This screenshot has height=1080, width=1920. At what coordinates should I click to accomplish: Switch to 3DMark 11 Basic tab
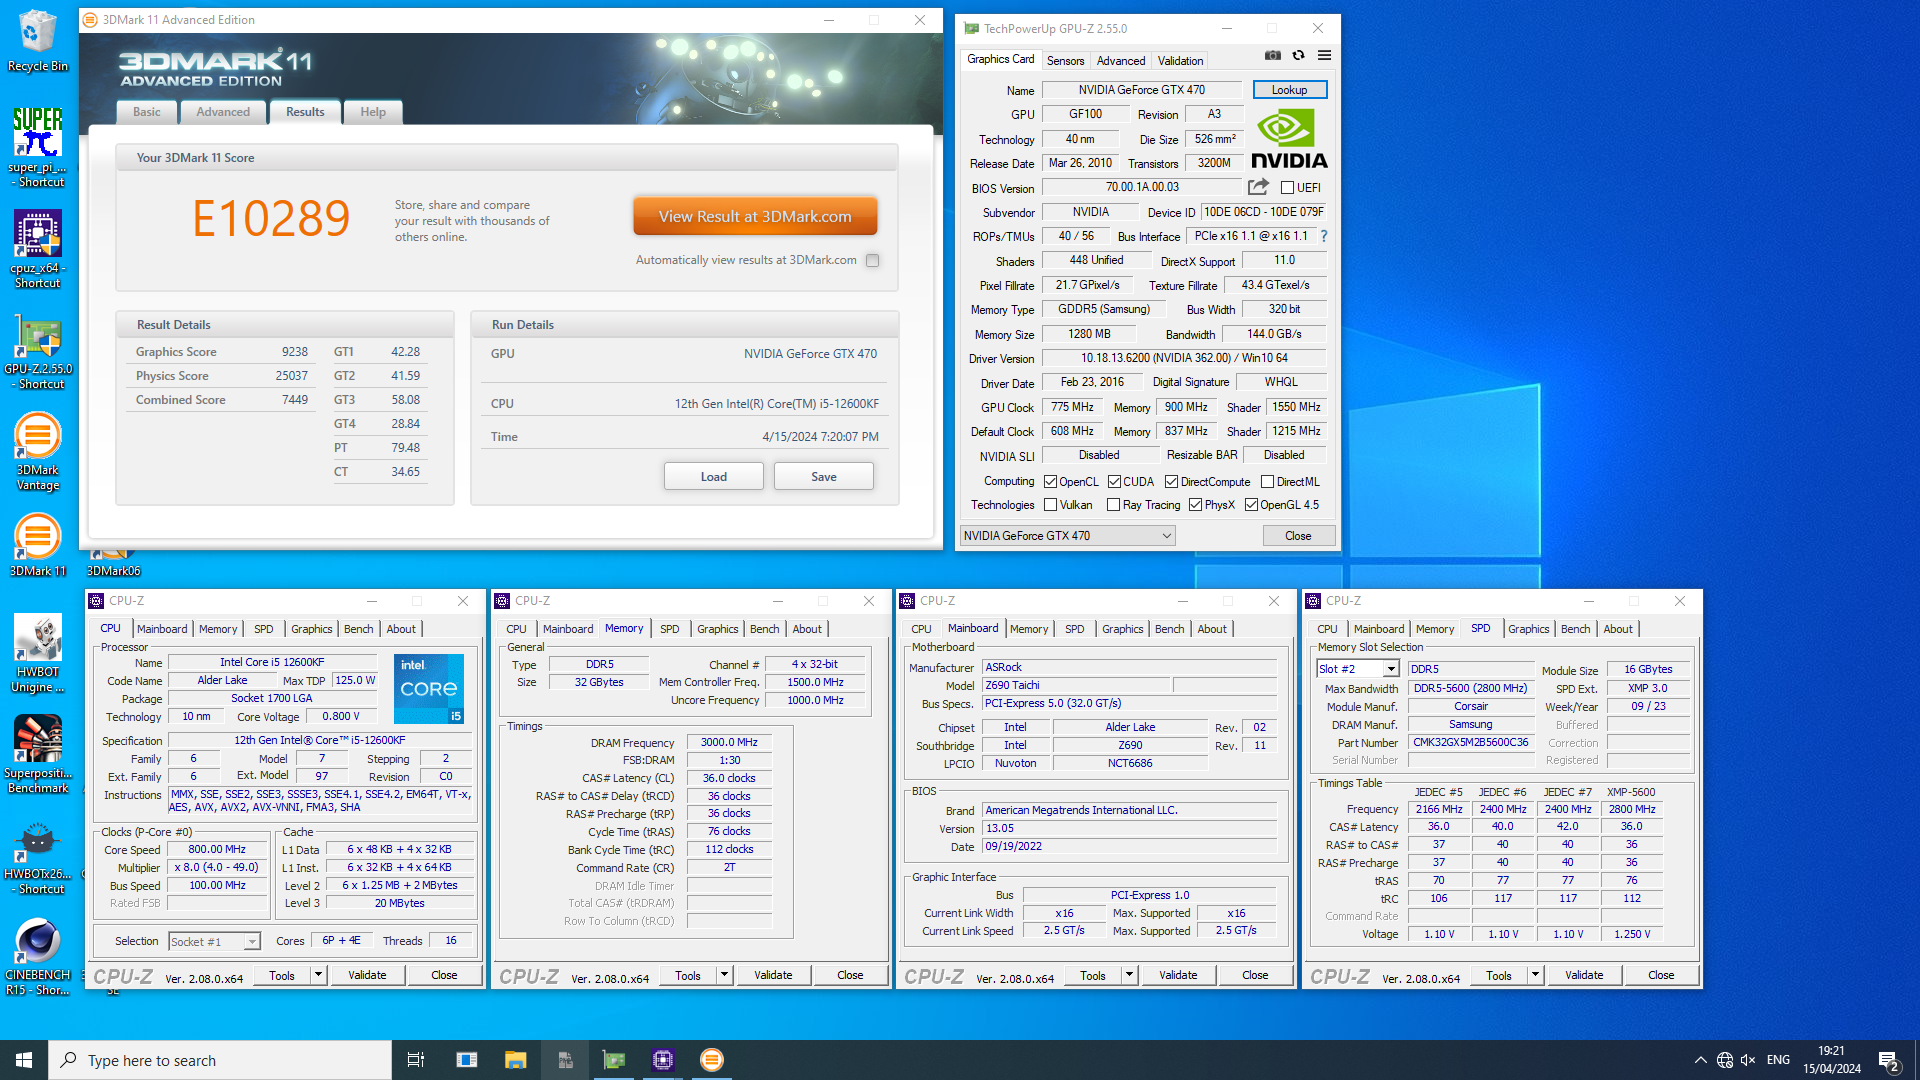point(147,112)
